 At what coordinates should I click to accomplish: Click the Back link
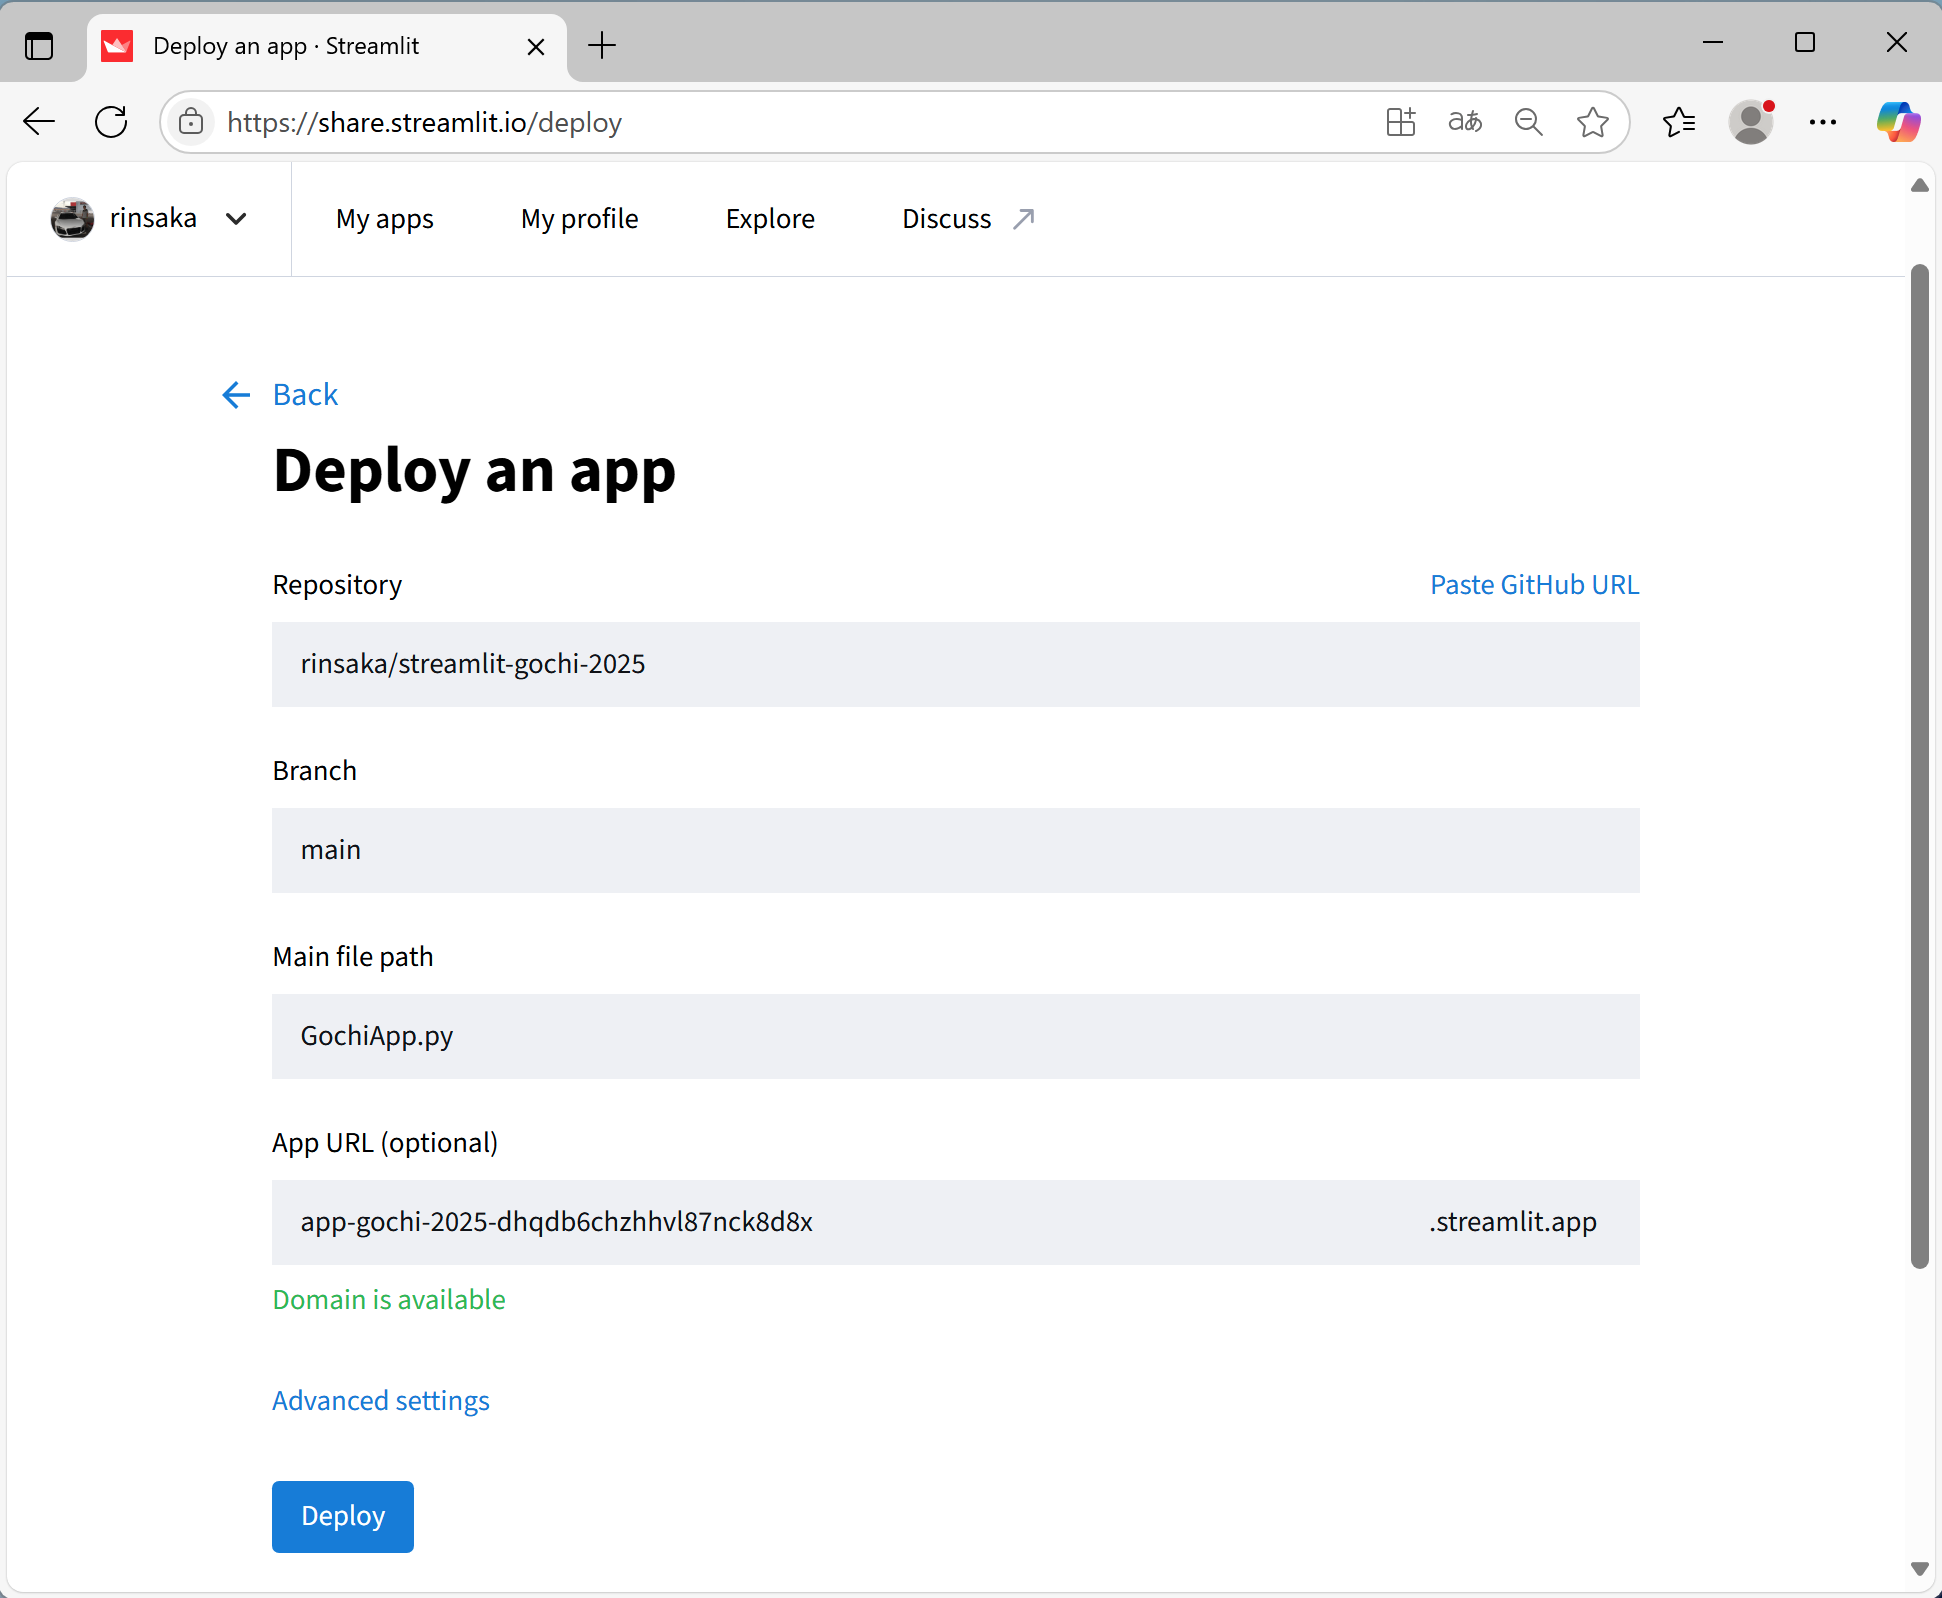[x=306, y=395]
